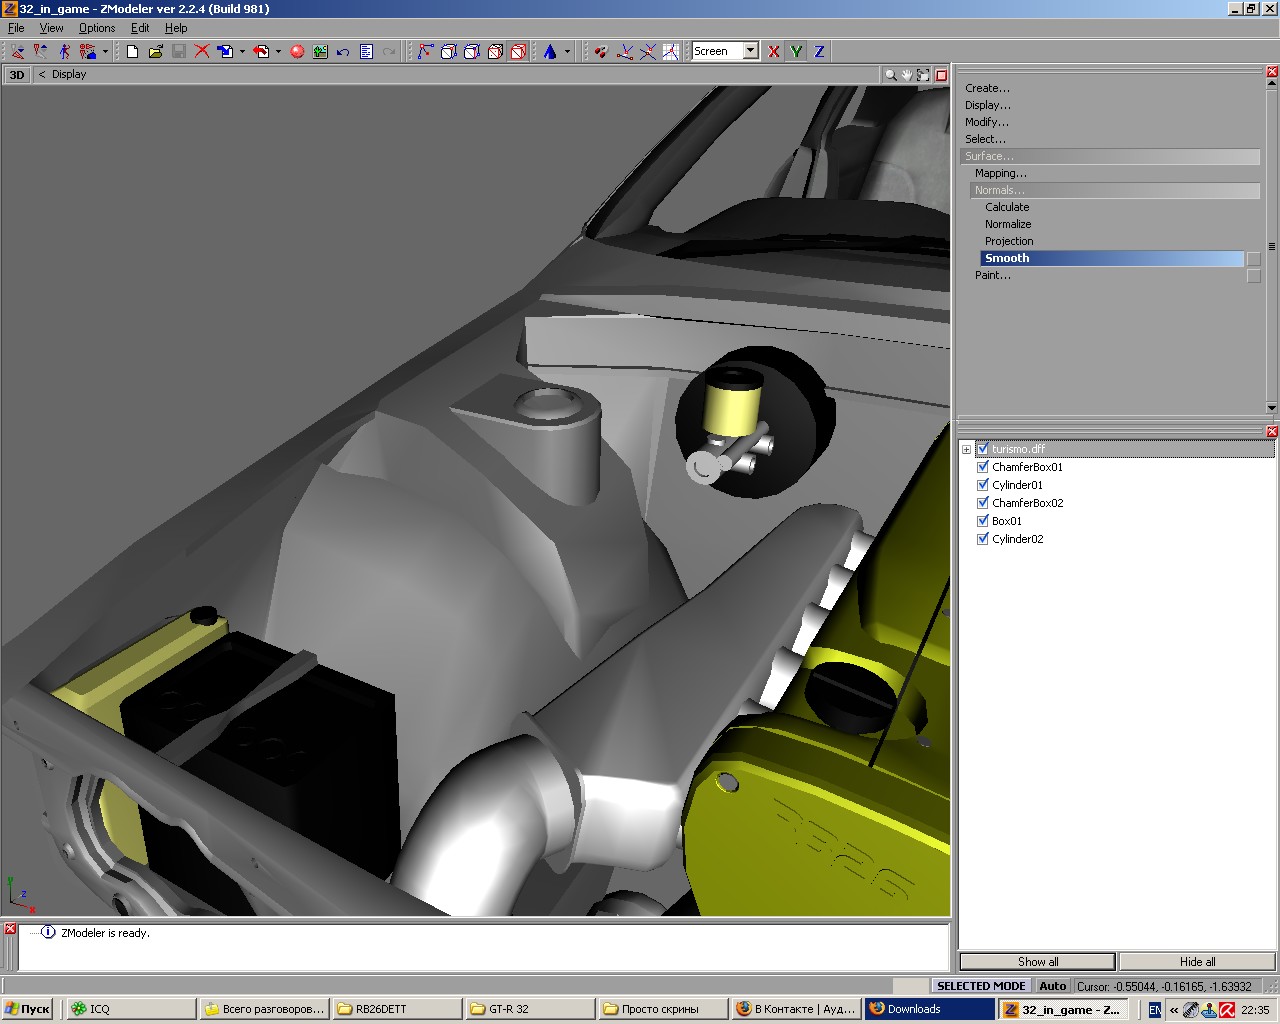Viewport: 1280px width, 1024px height.
Task: Click the Export icon with red arrow
Action: coord(261,51)
